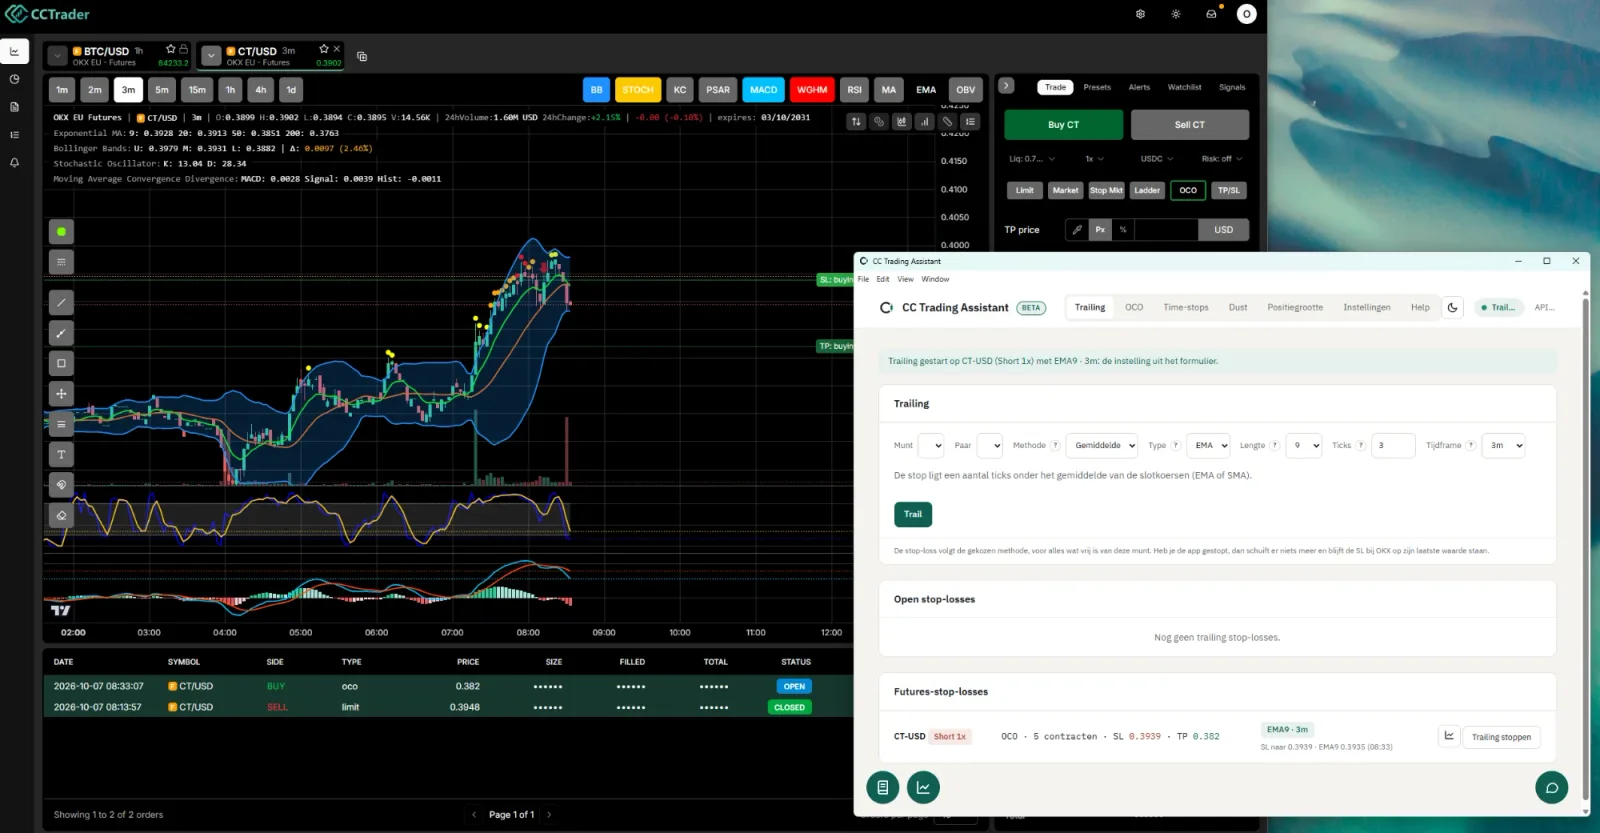Viewport: 1600px width, 833px height.
Task: Click the green Trail button
Action: point(913,514)
